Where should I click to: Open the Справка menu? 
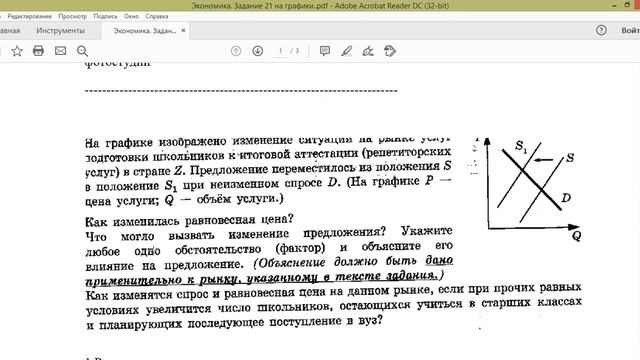click(157, 16)
